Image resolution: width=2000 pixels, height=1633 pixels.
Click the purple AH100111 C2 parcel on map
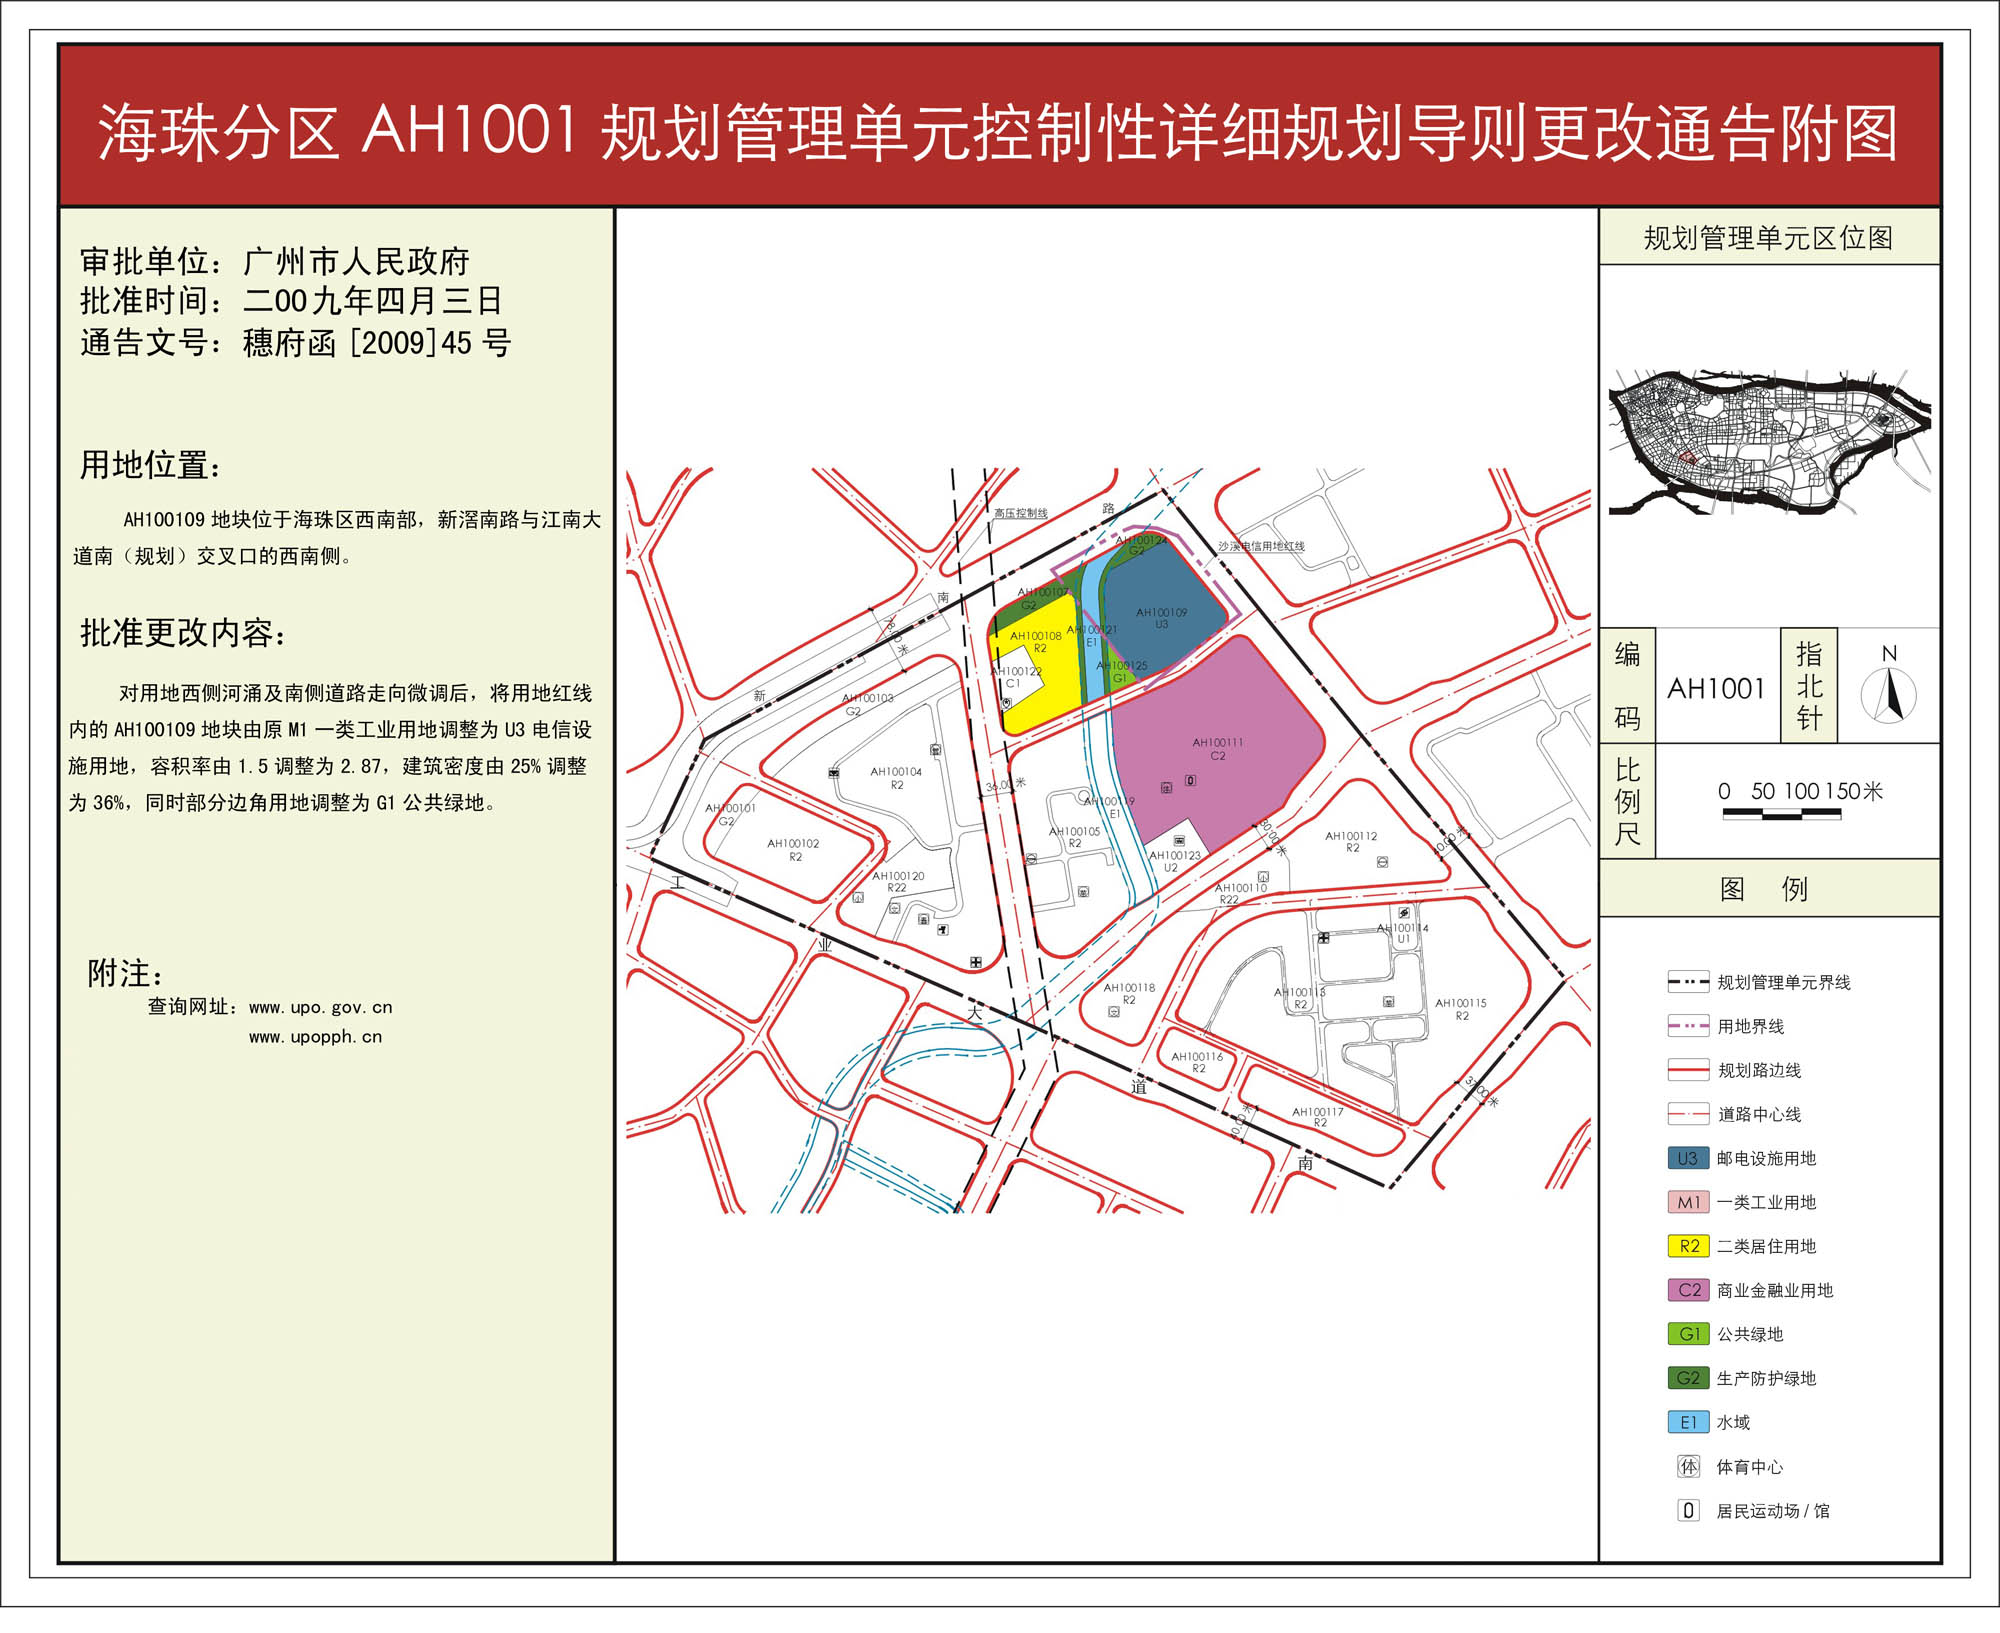(1218, 750)
